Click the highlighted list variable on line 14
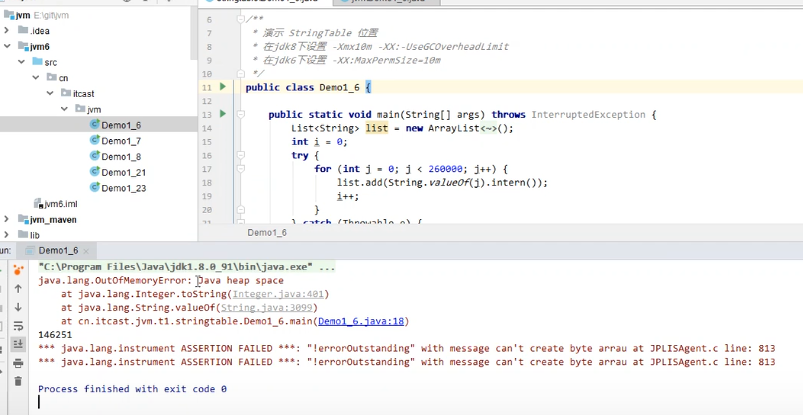This screenshot has width=803, height=415. tap(376, 128)
